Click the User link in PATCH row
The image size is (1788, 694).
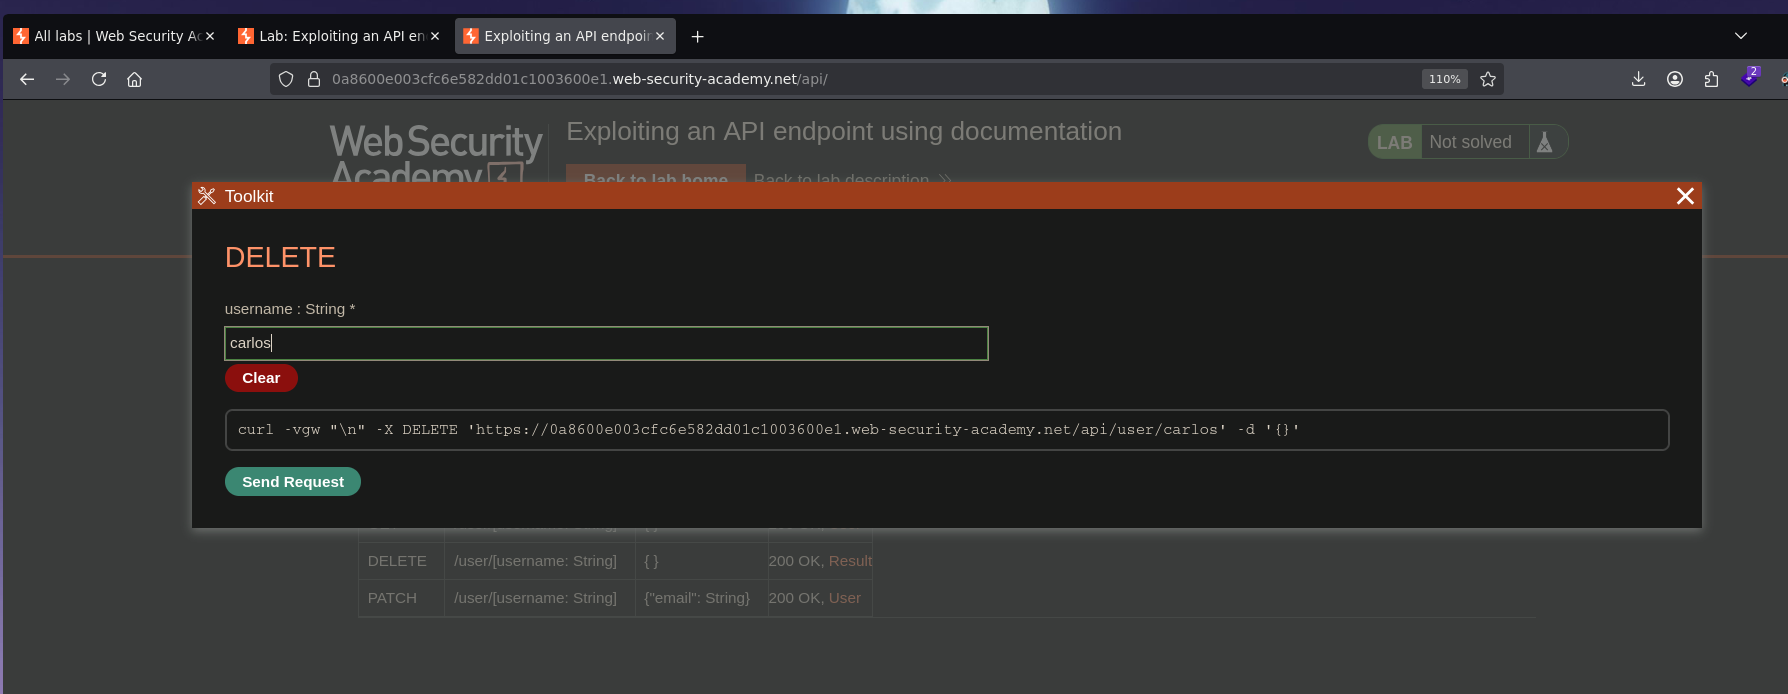coord(844,598)
